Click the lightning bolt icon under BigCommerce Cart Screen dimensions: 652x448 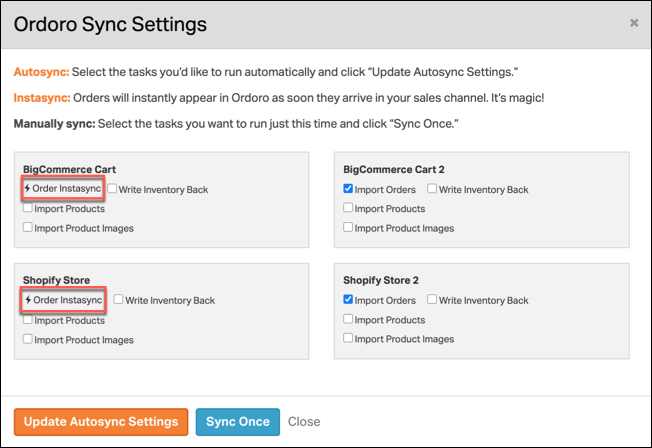(27, 188)
